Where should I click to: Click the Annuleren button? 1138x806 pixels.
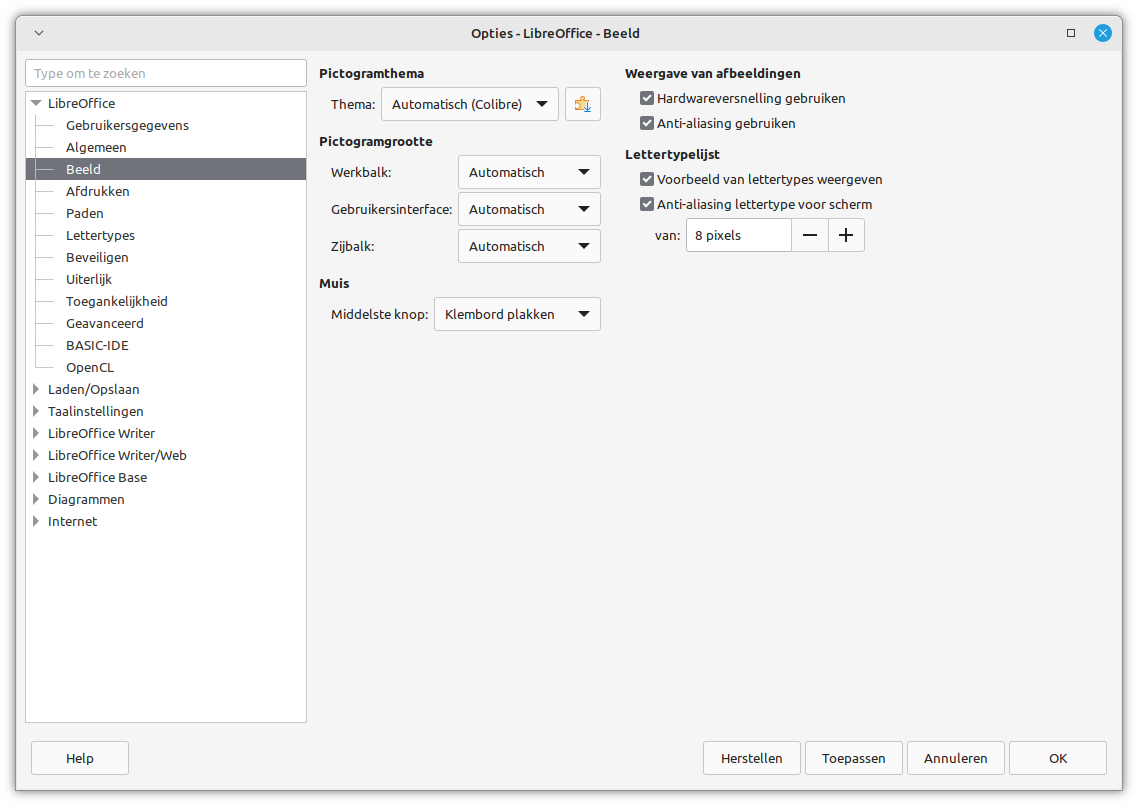coord(956,758)
